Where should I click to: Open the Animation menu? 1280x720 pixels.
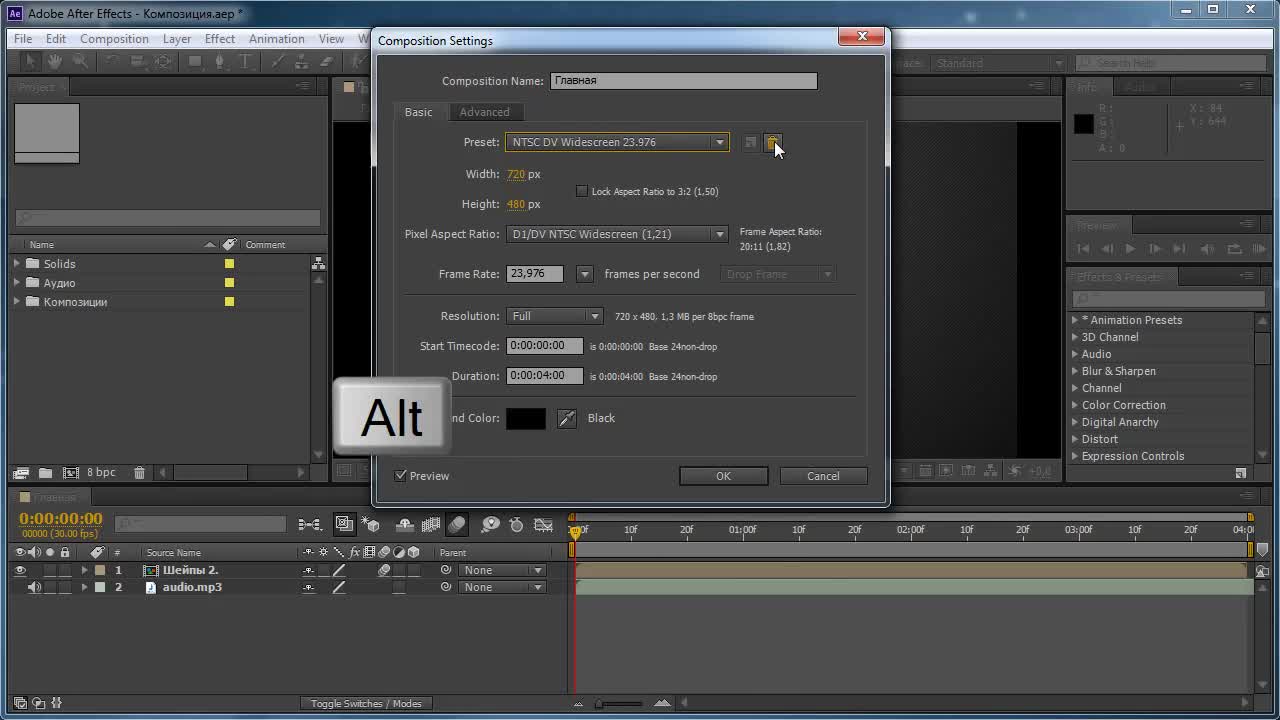(x=277, y=39)
